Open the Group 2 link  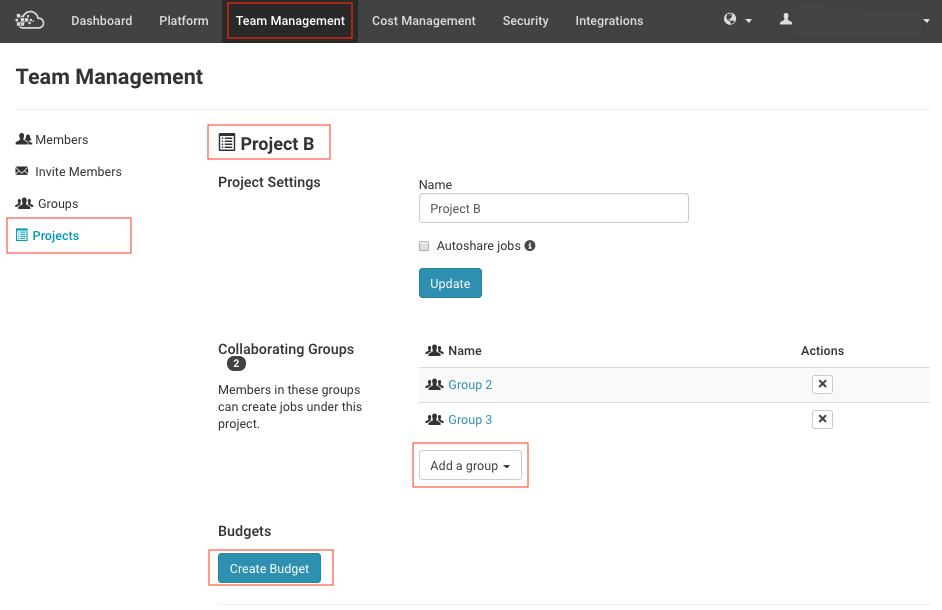tap(470, 385)
